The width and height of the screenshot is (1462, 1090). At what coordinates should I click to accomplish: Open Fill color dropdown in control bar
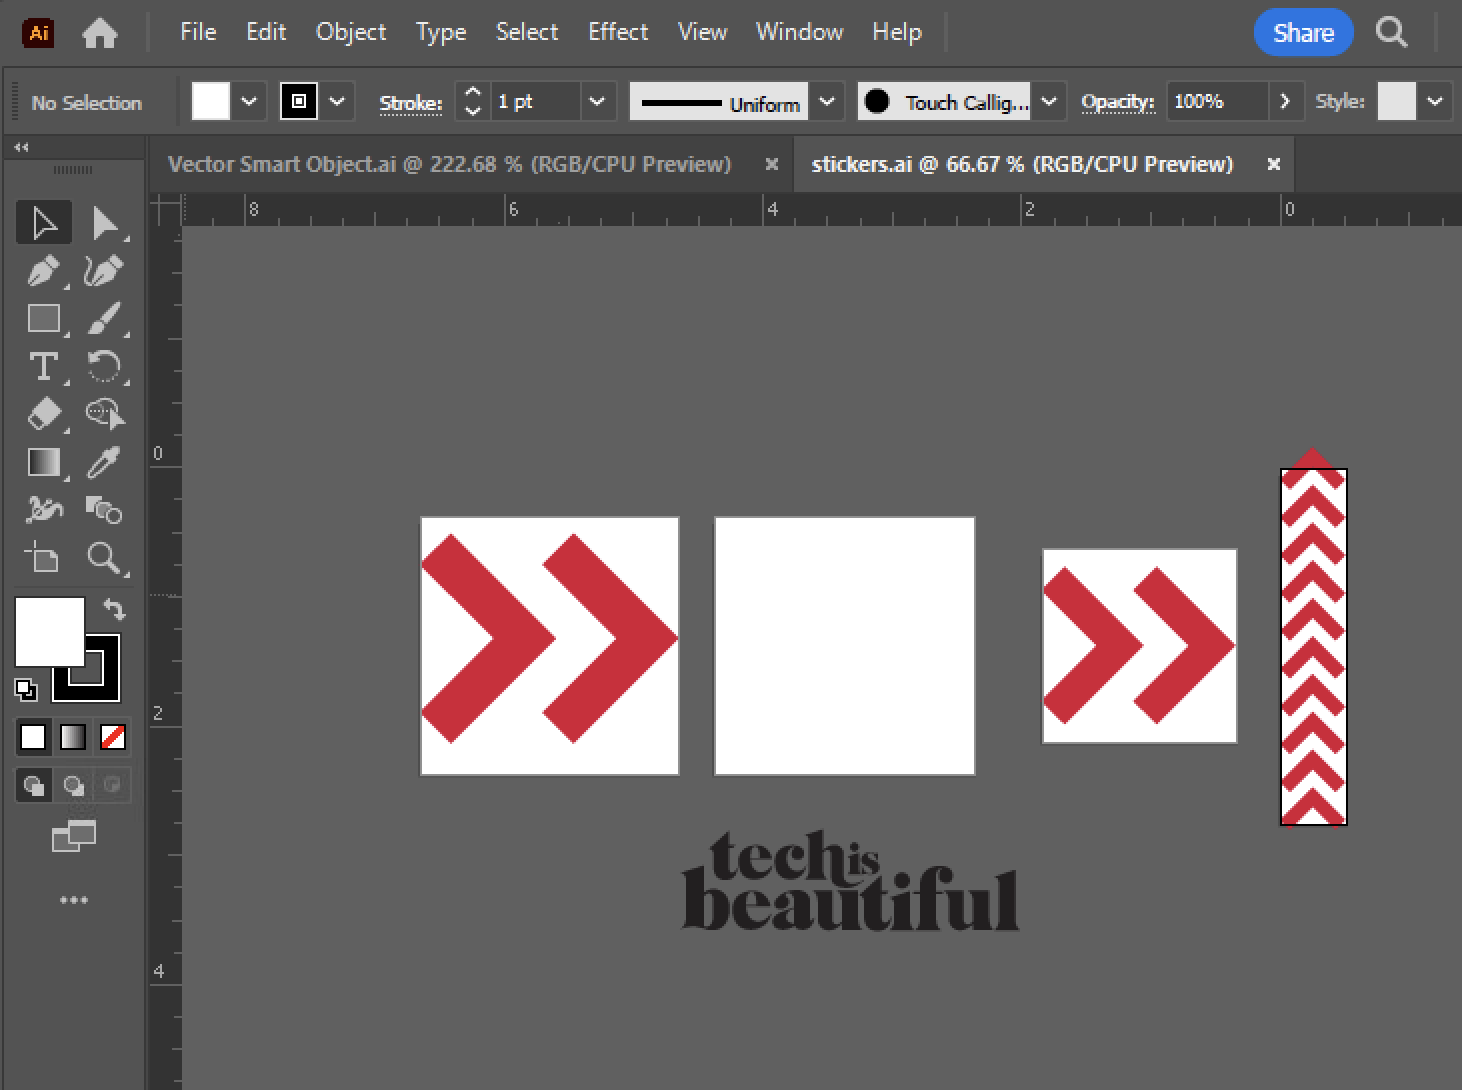[249, 102]
